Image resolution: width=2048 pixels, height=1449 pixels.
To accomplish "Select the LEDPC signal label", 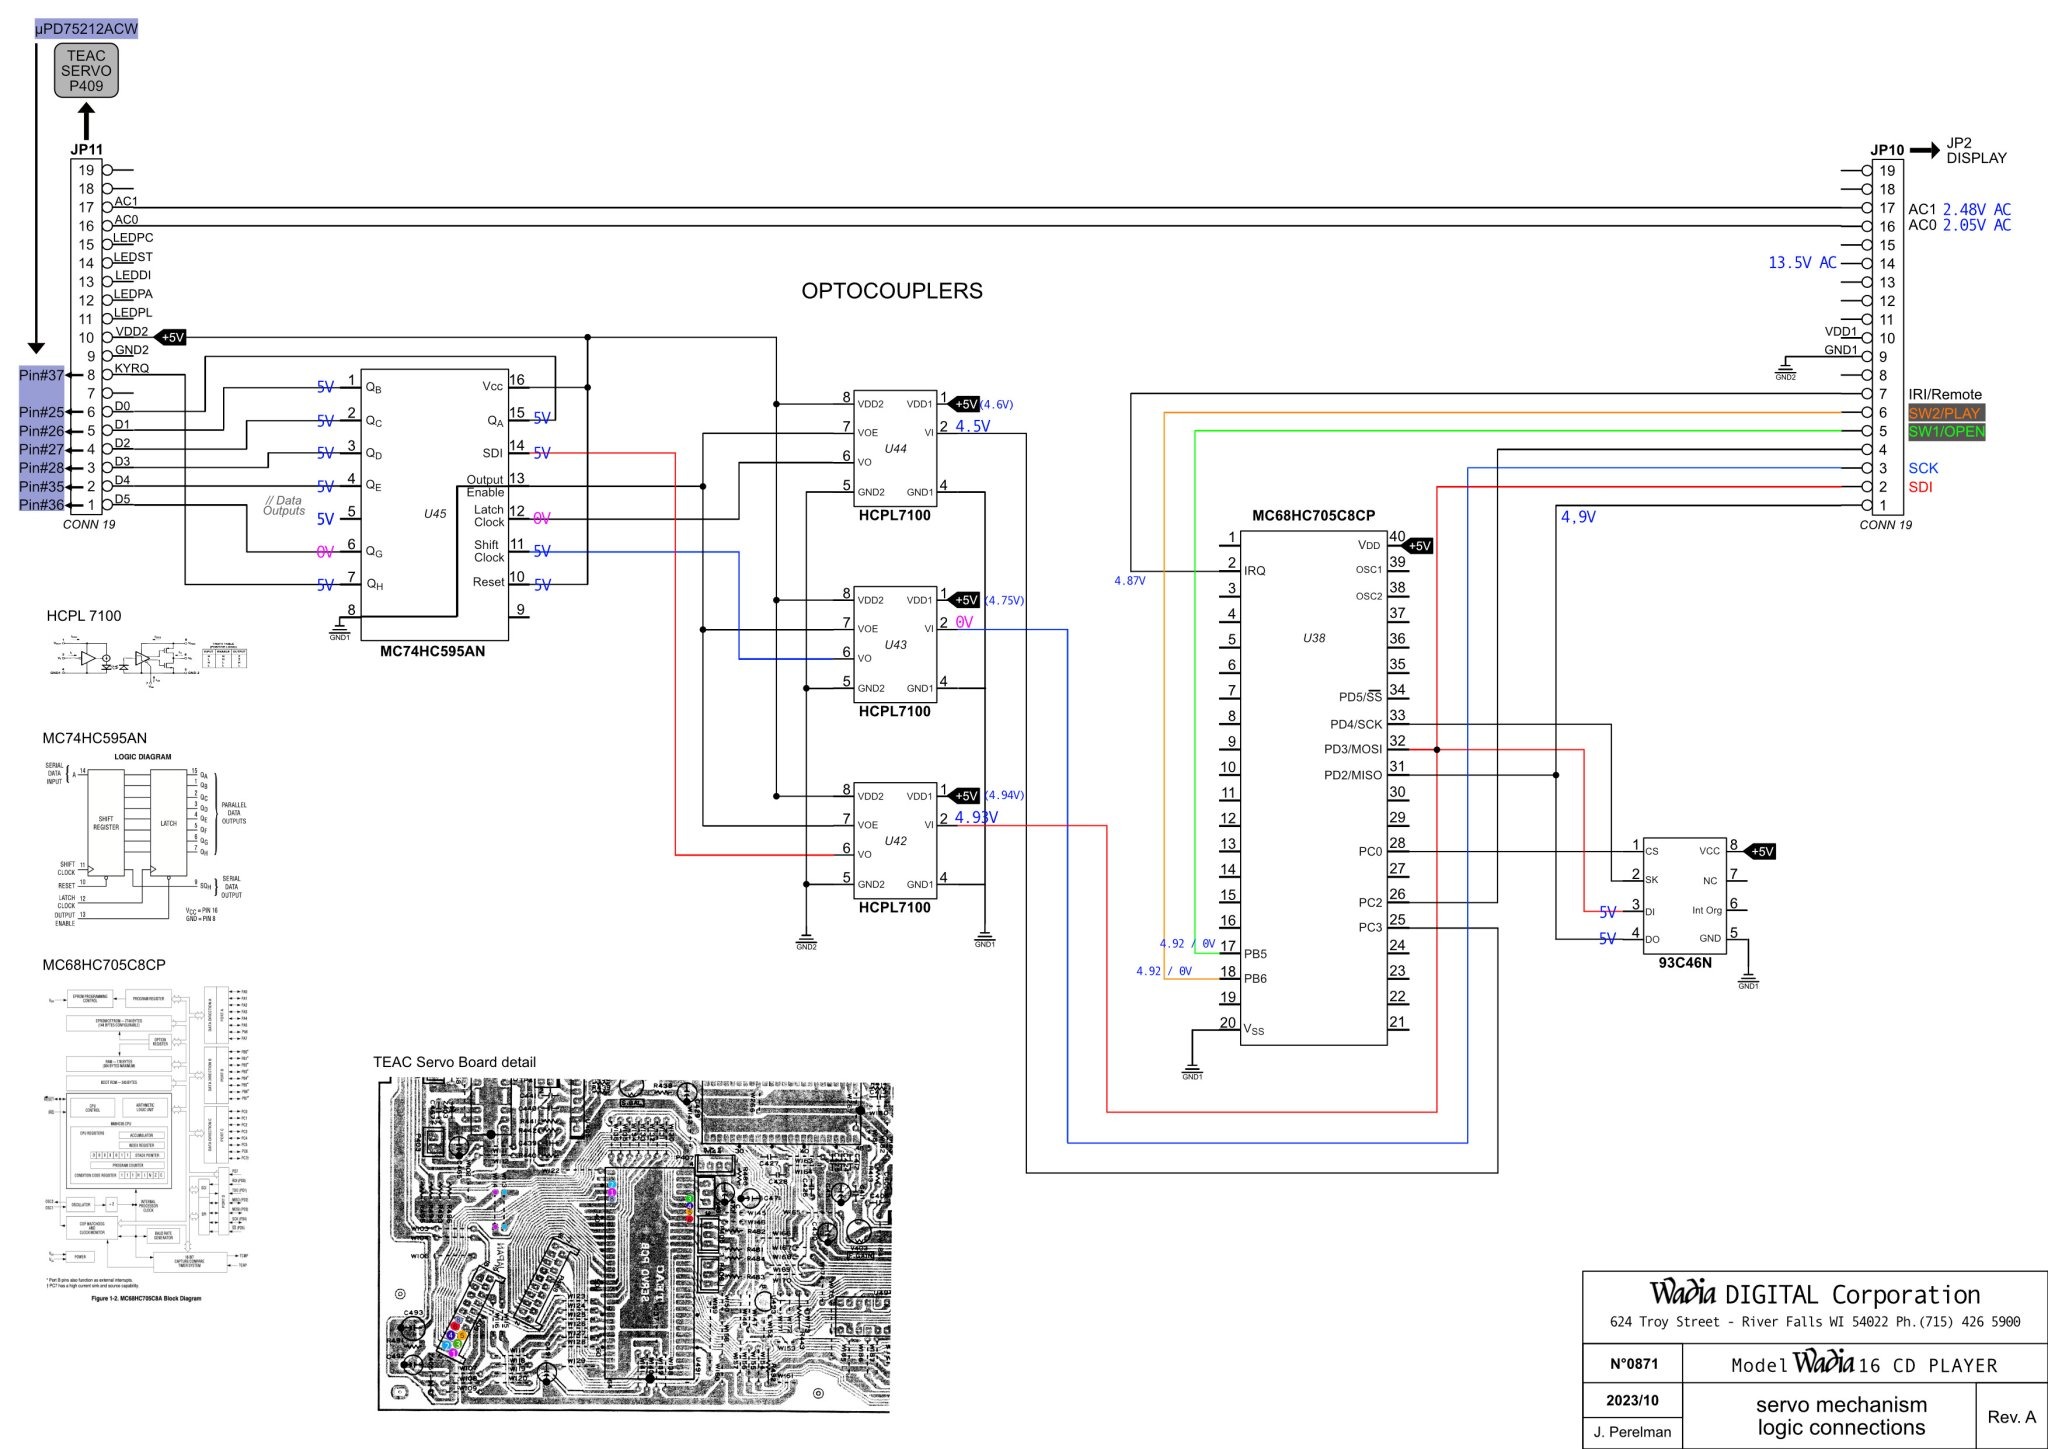I will coord(133,238).
